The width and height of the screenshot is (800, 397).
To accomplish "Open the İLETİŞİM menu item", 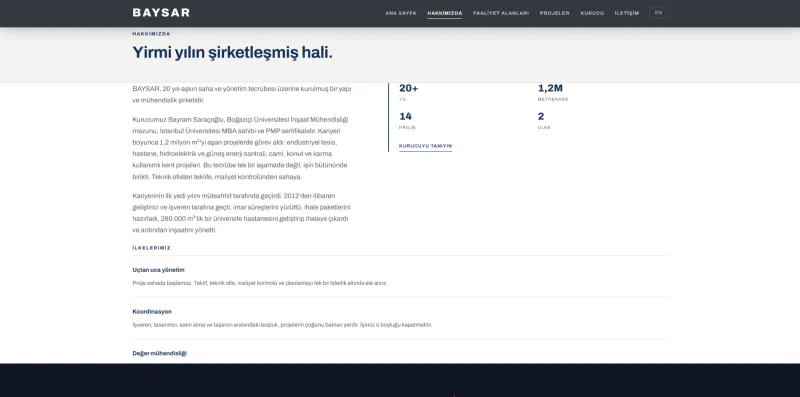I will pos(627,13).
